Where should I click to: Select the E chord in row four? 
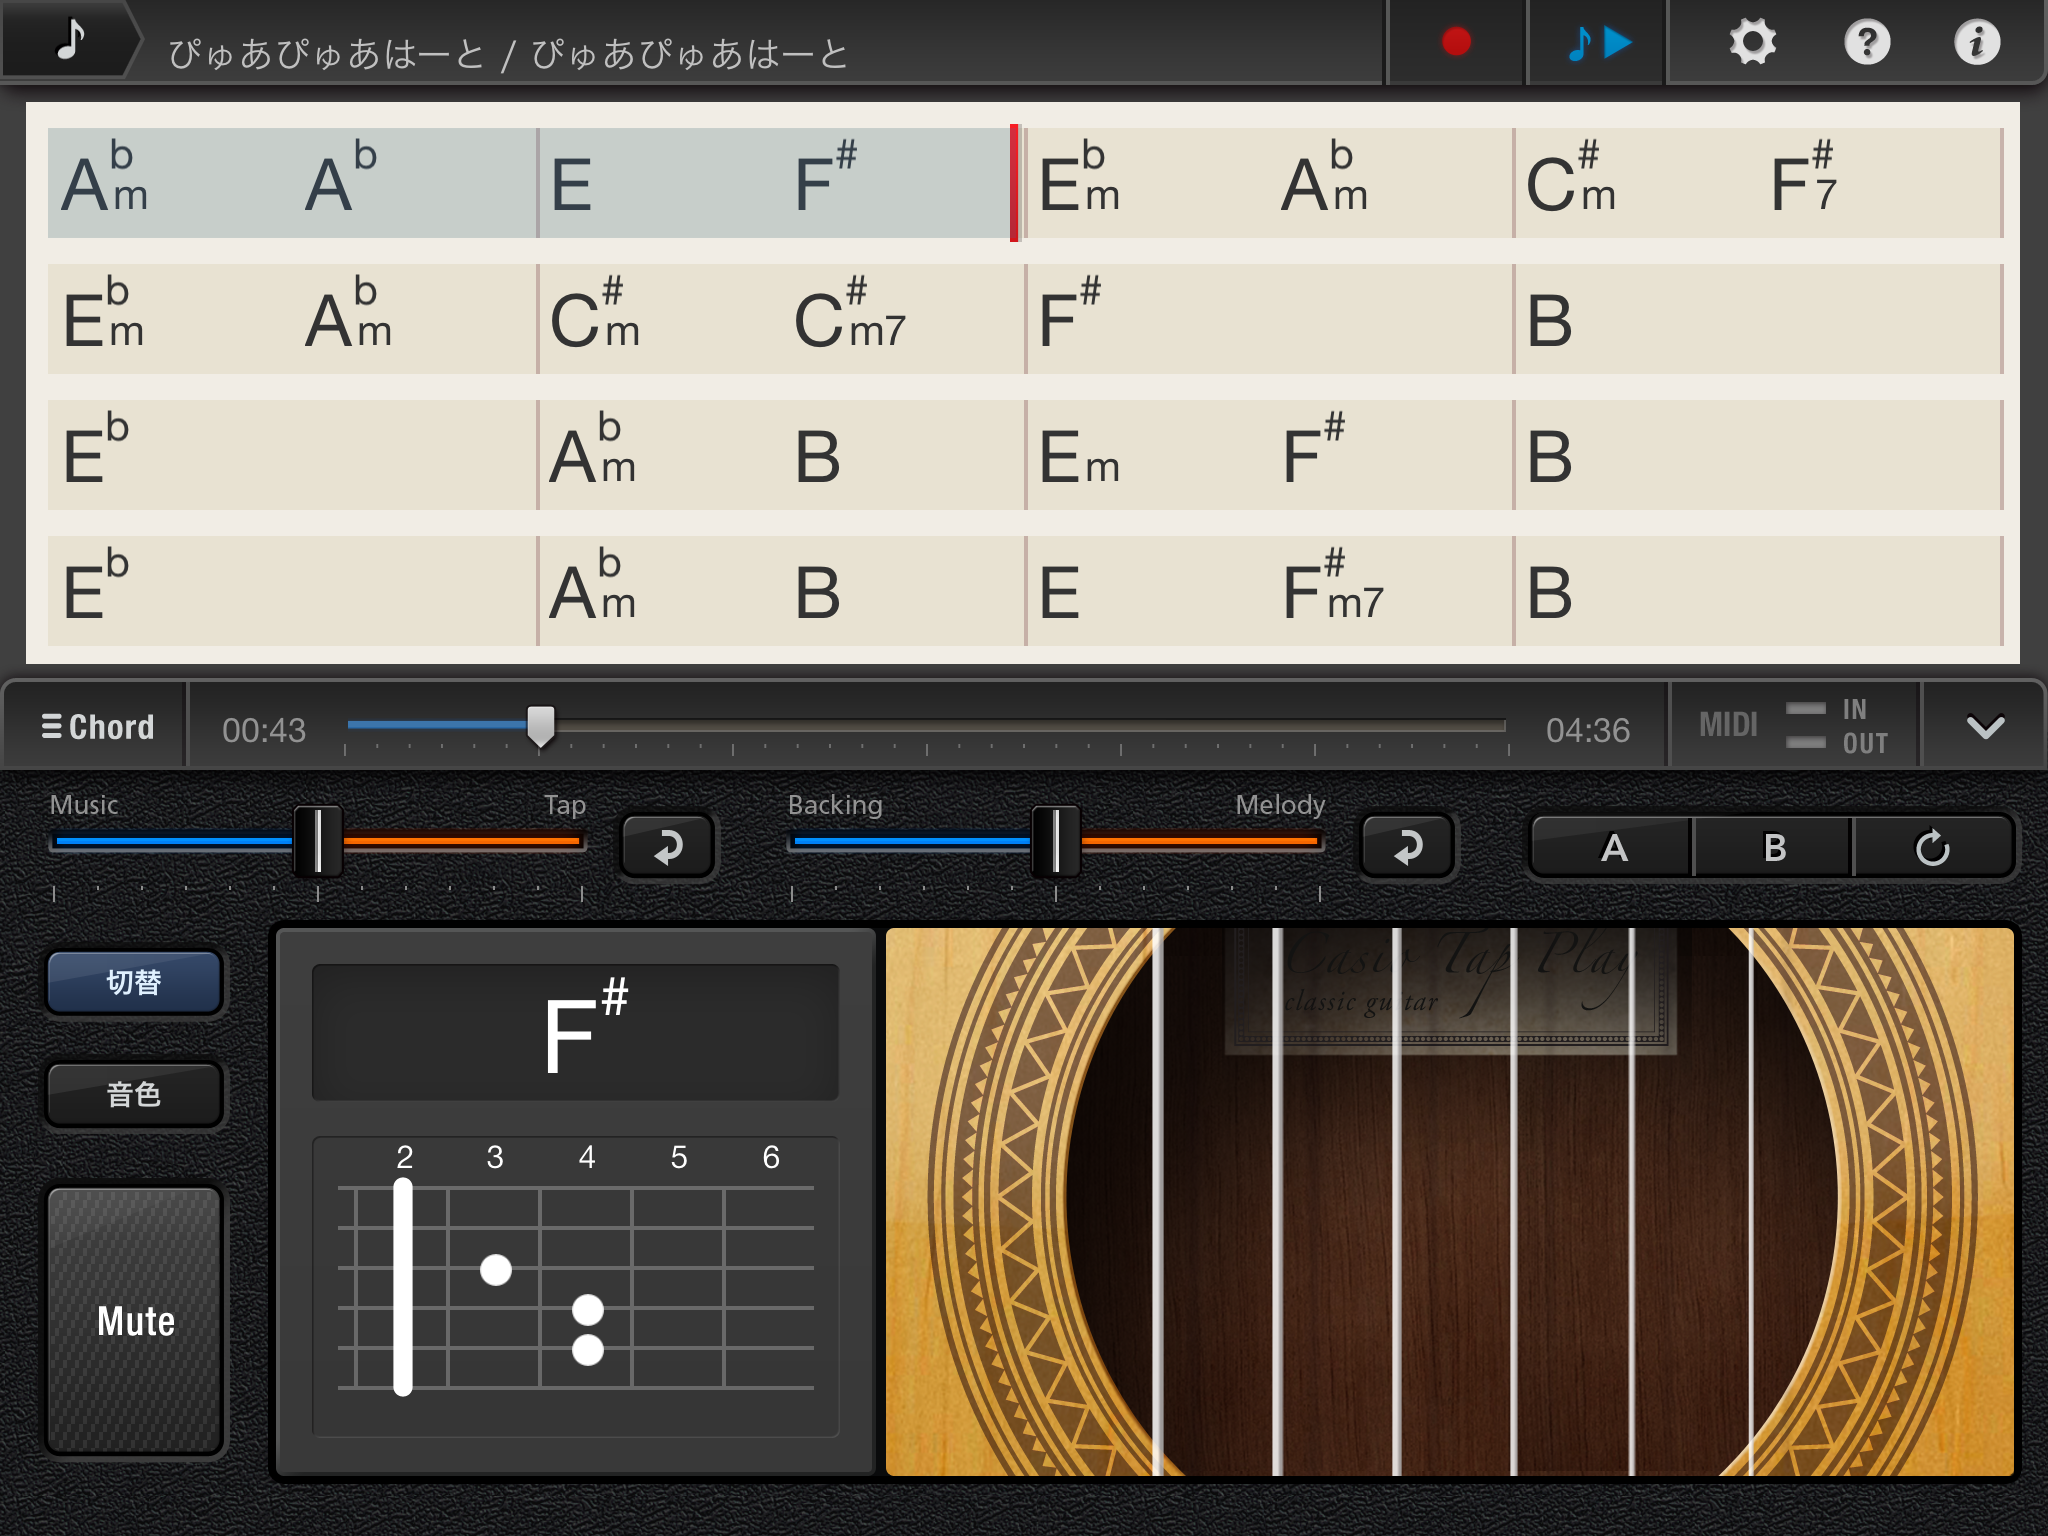[x=1059, y=593]
